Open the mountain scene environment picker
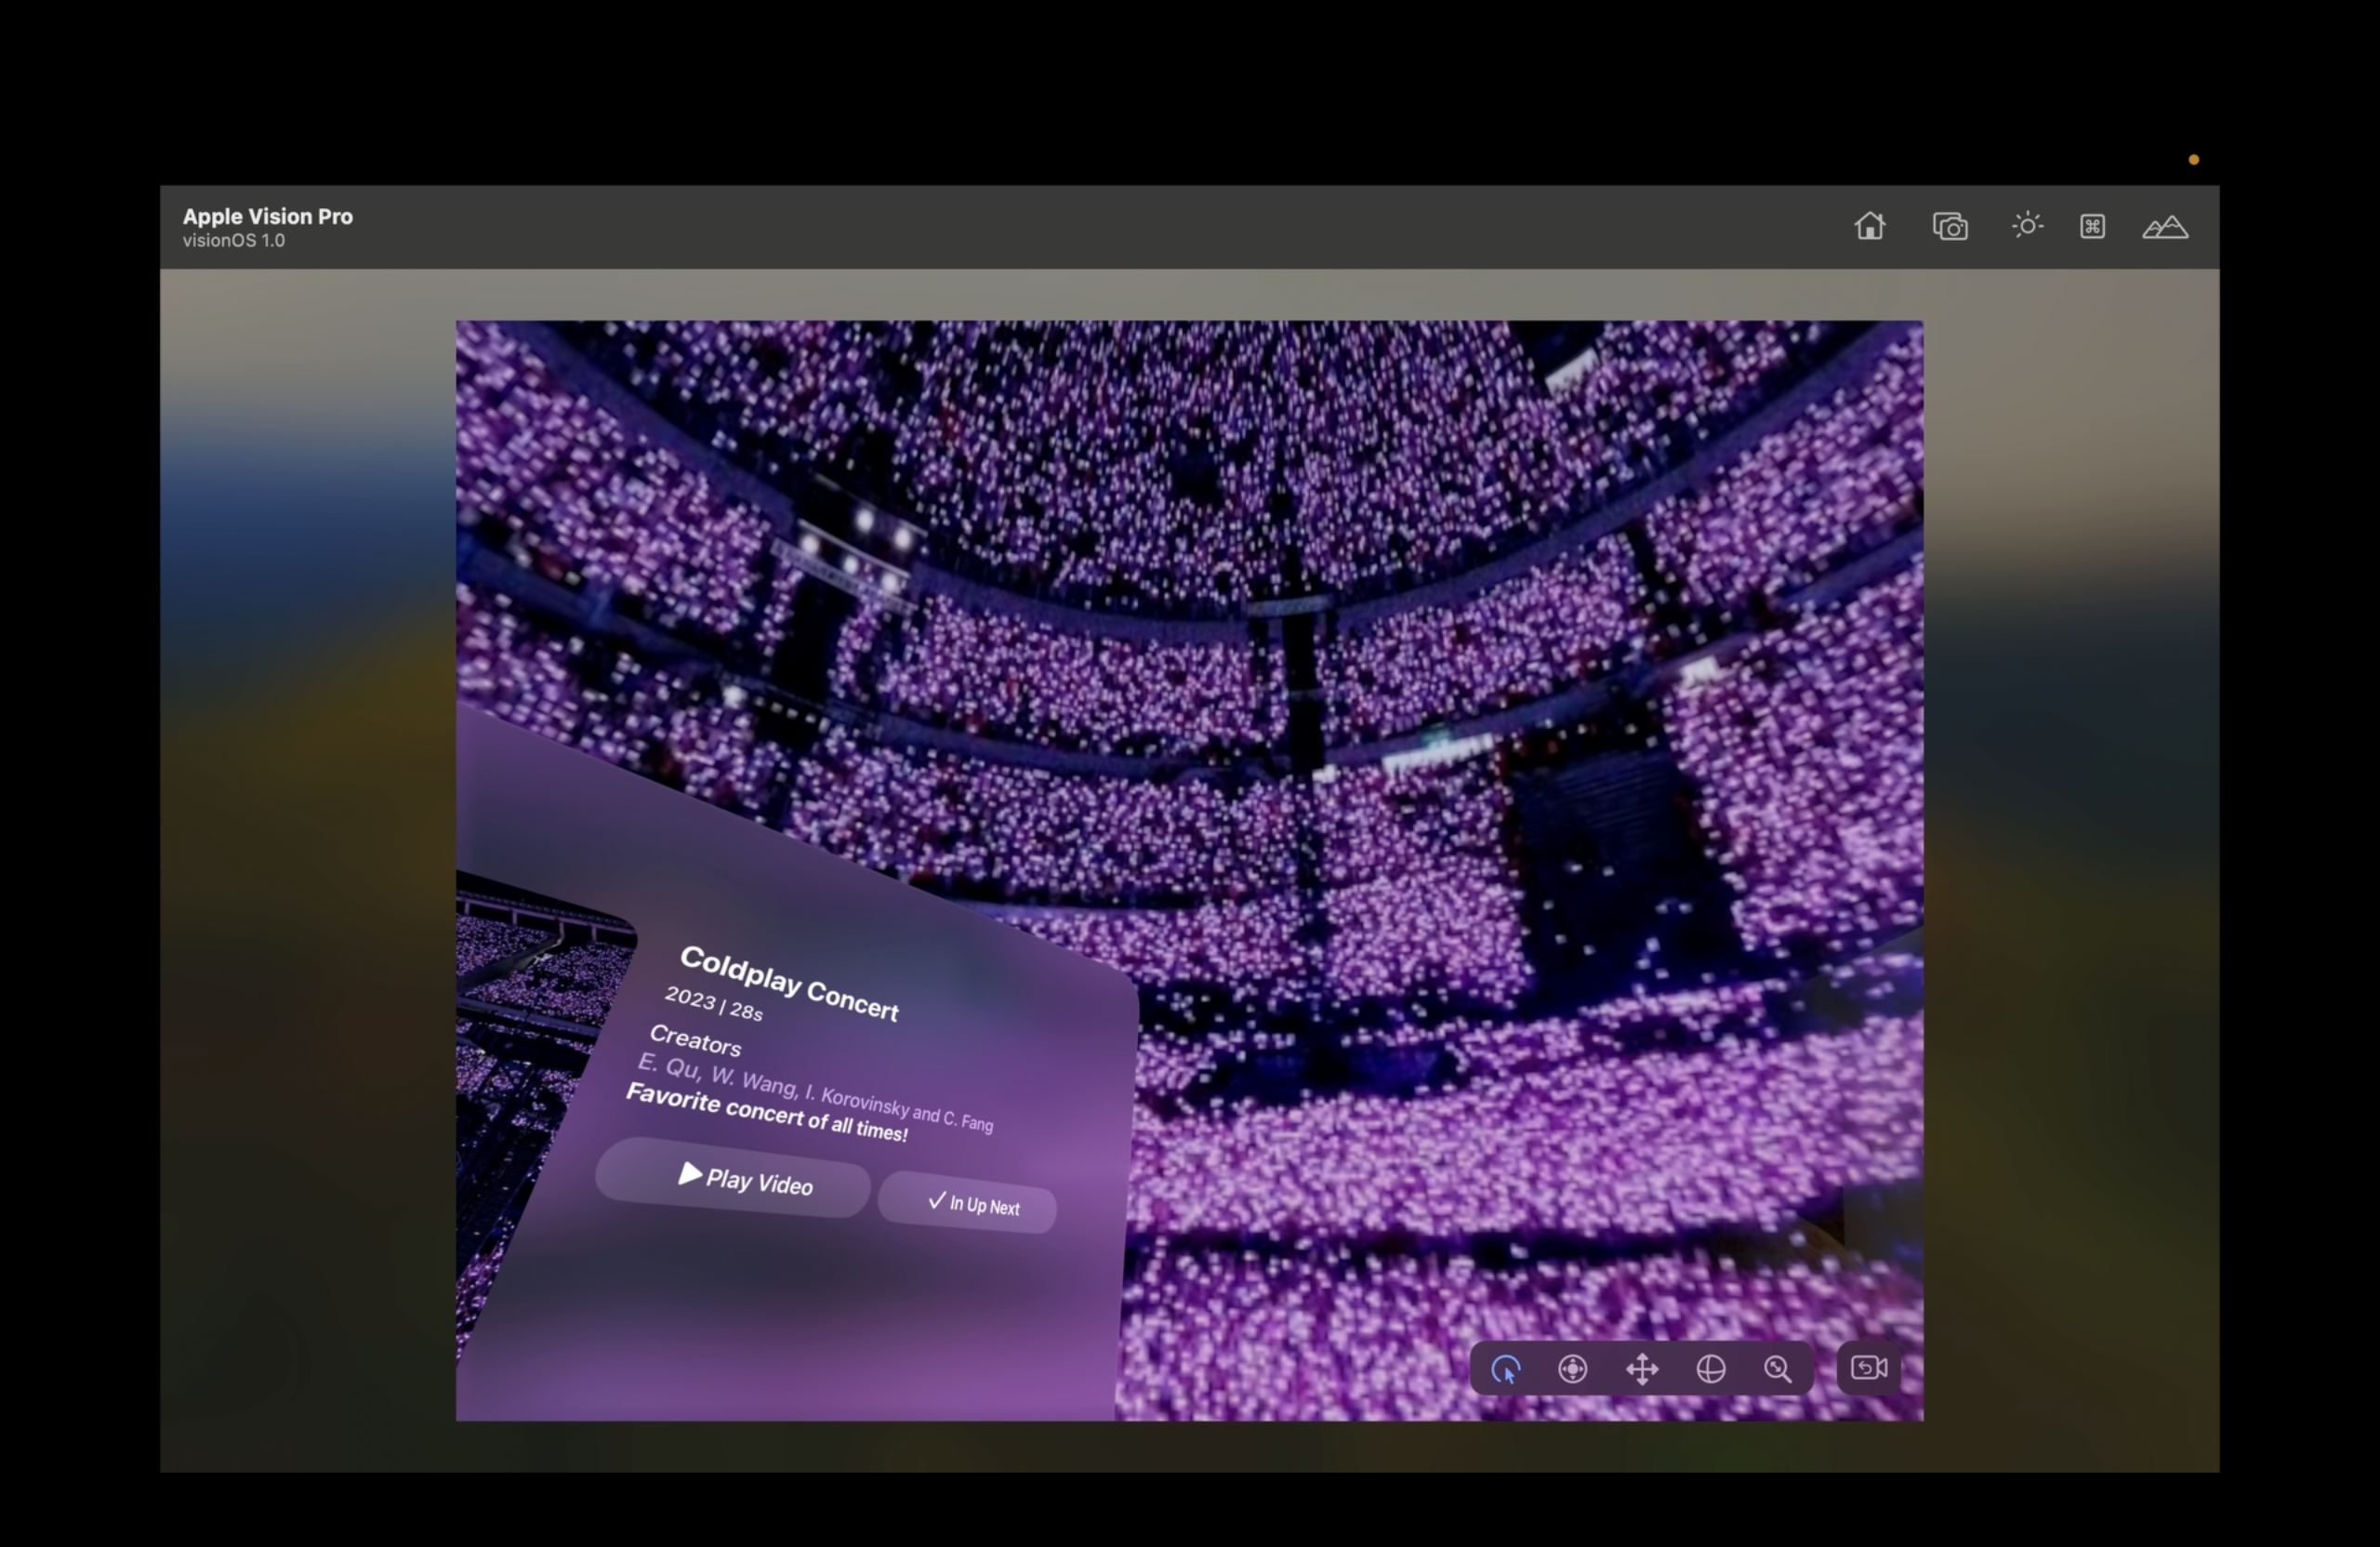This screenshot has width=2380, height=1547. pos(2164,227)
